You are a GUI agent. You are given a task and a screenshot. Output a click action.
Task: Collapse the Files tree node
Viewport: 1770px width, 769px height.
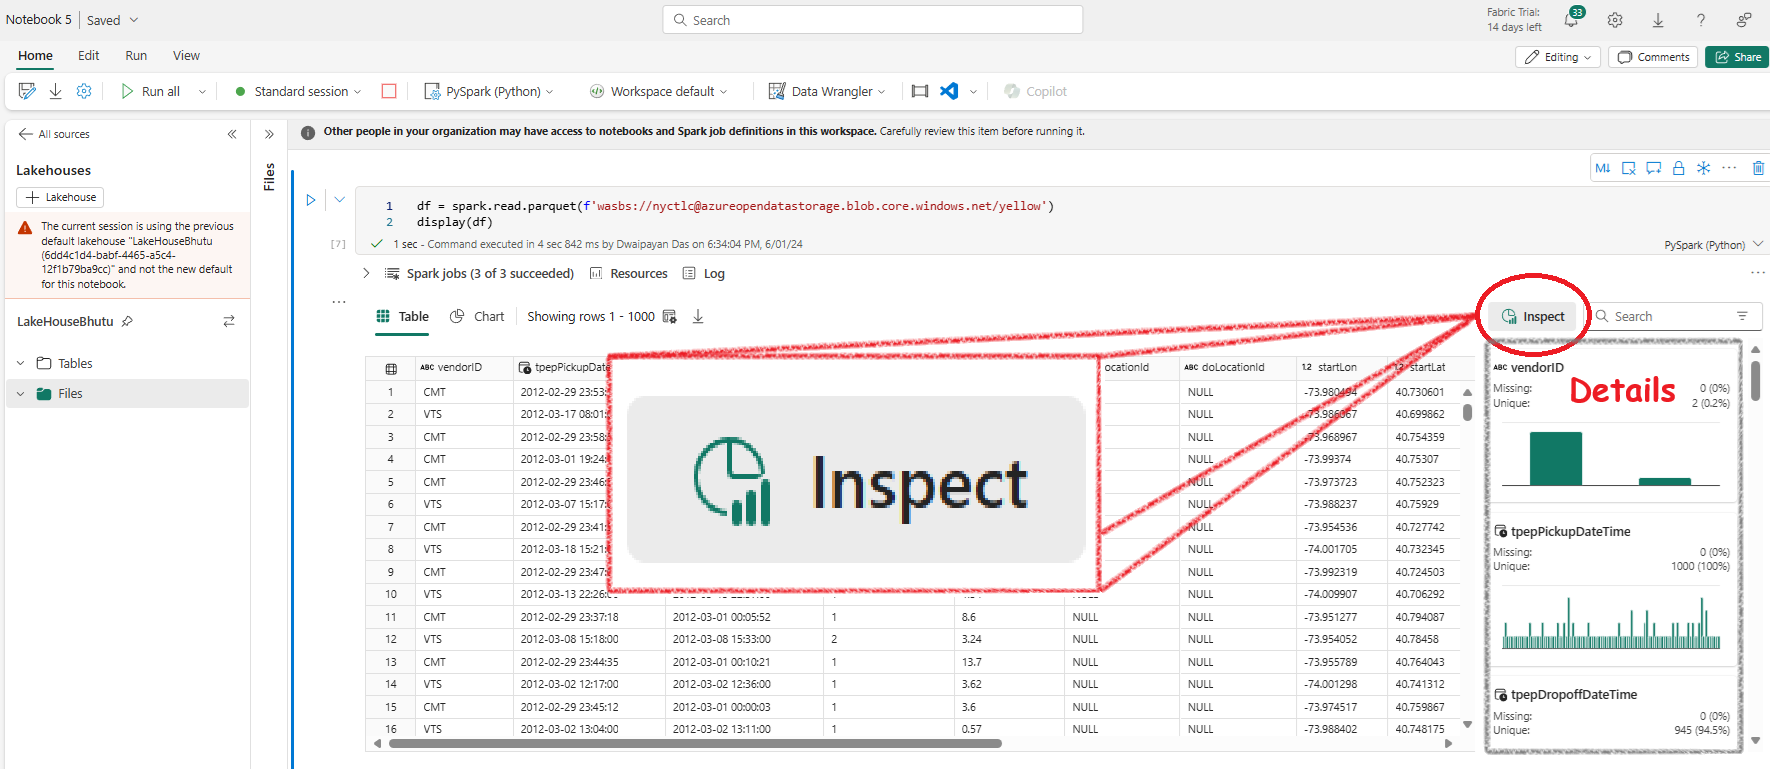click(x=20, y=393)
